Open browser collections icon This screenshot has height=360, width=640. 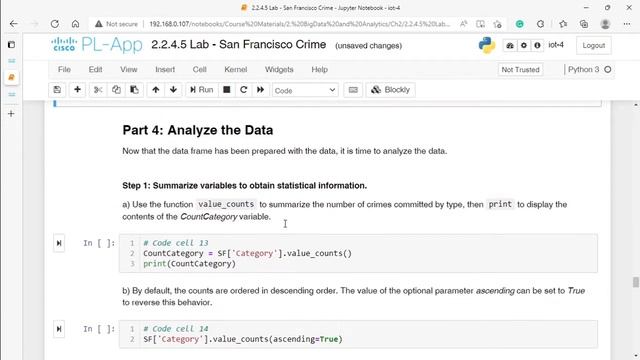point(584,24)
